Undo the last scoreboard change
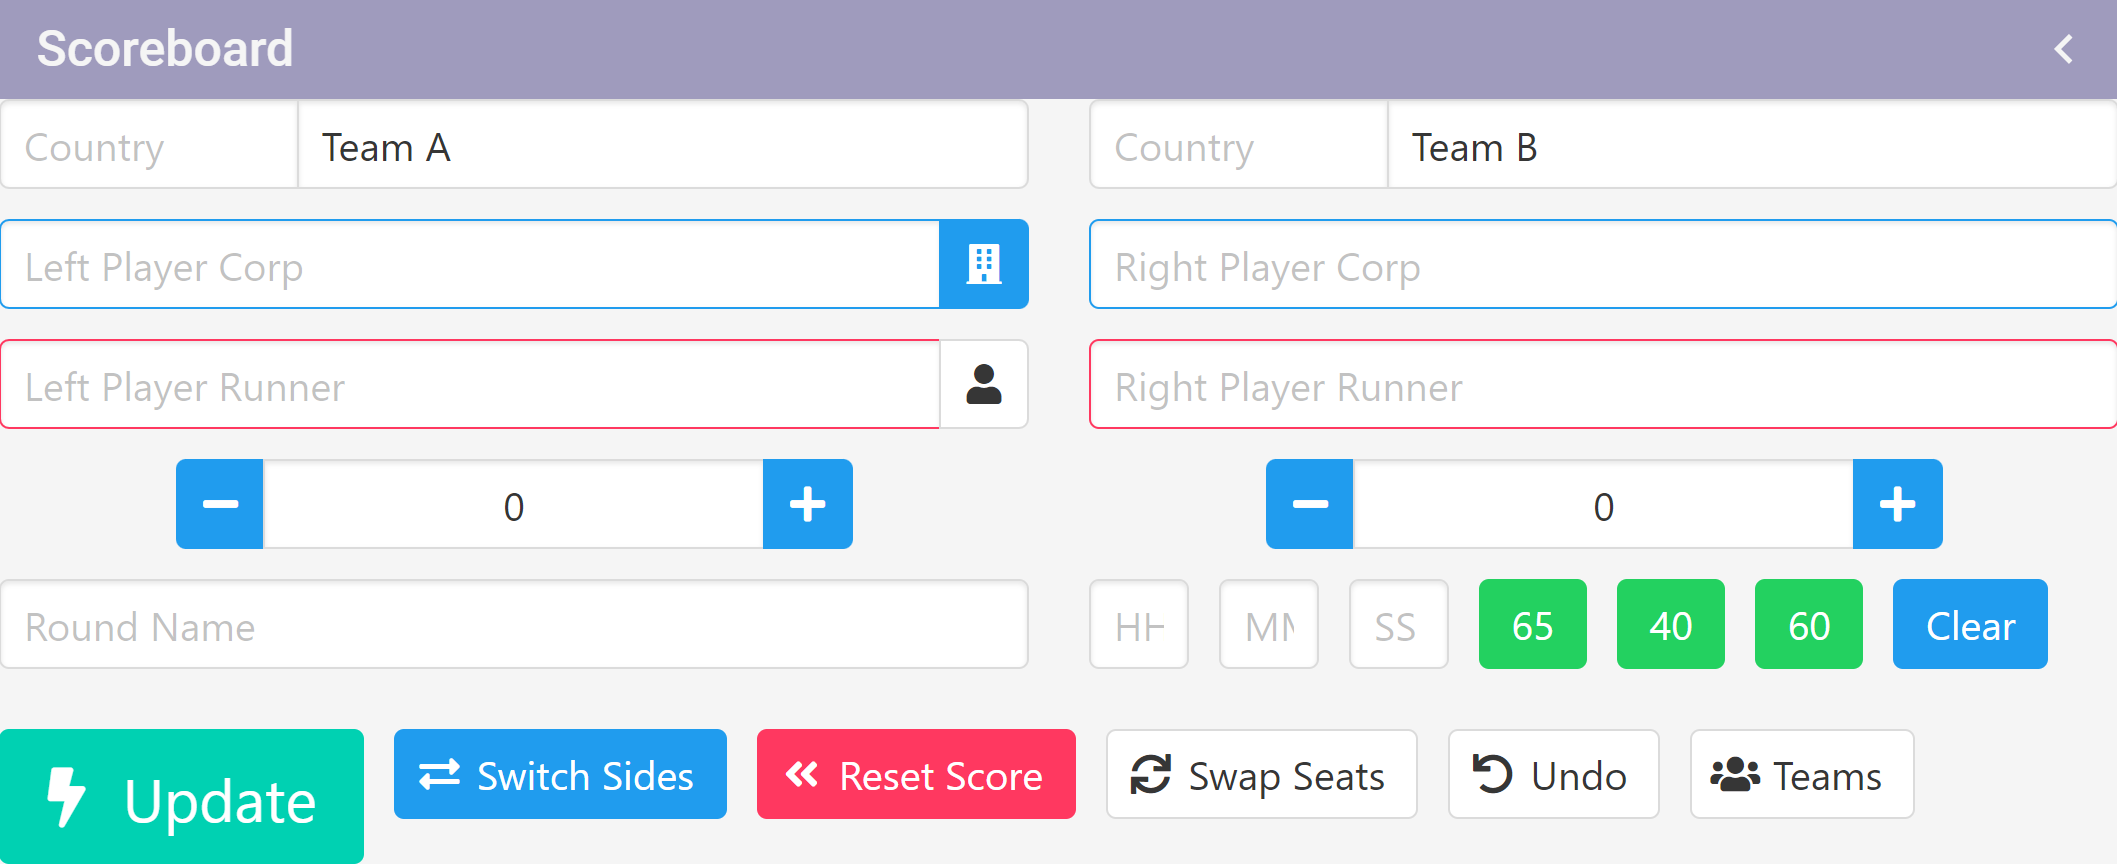The height and width of the screenshot is (864, 2117). 1553,775
